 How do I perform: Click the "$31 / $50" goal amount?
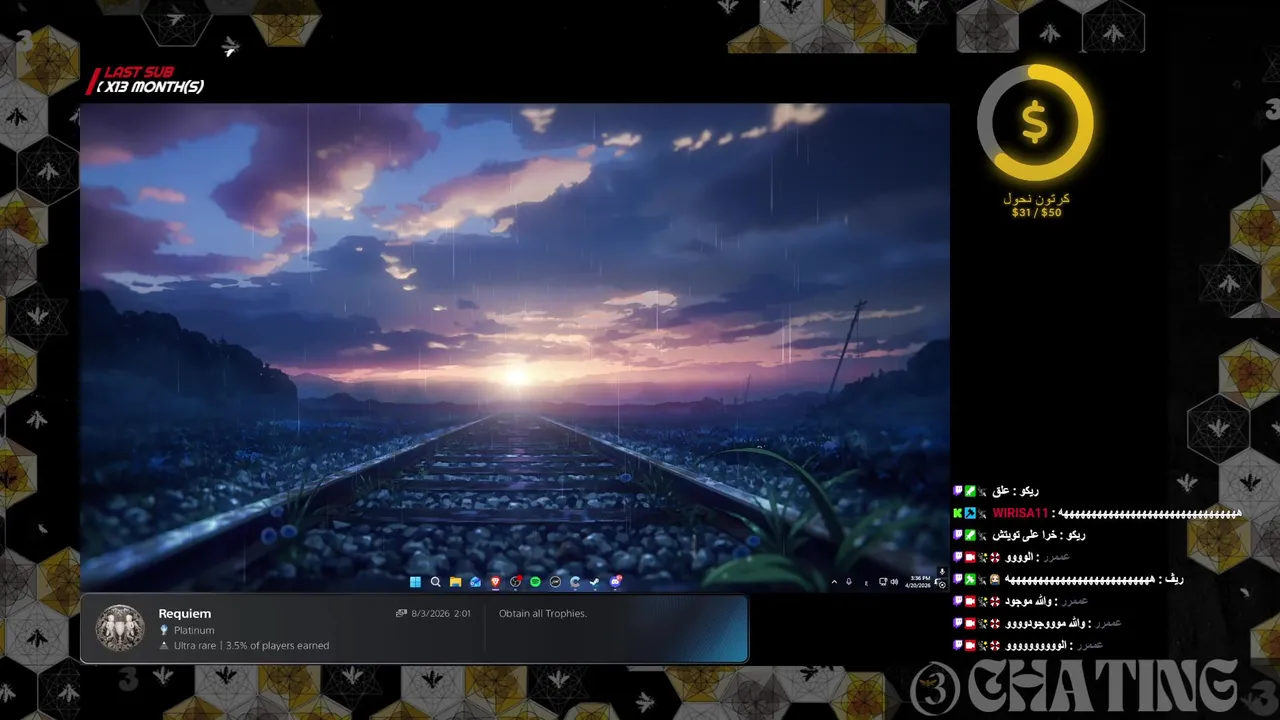[x=1036, y=213]
